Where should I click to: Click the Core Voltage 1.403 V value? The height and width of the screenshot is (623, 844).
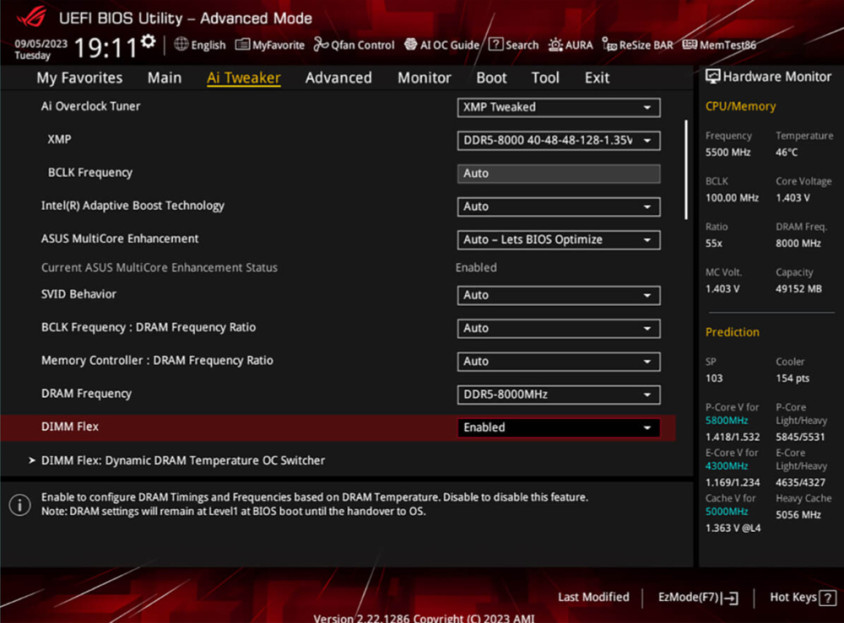(x=792, y=198)
